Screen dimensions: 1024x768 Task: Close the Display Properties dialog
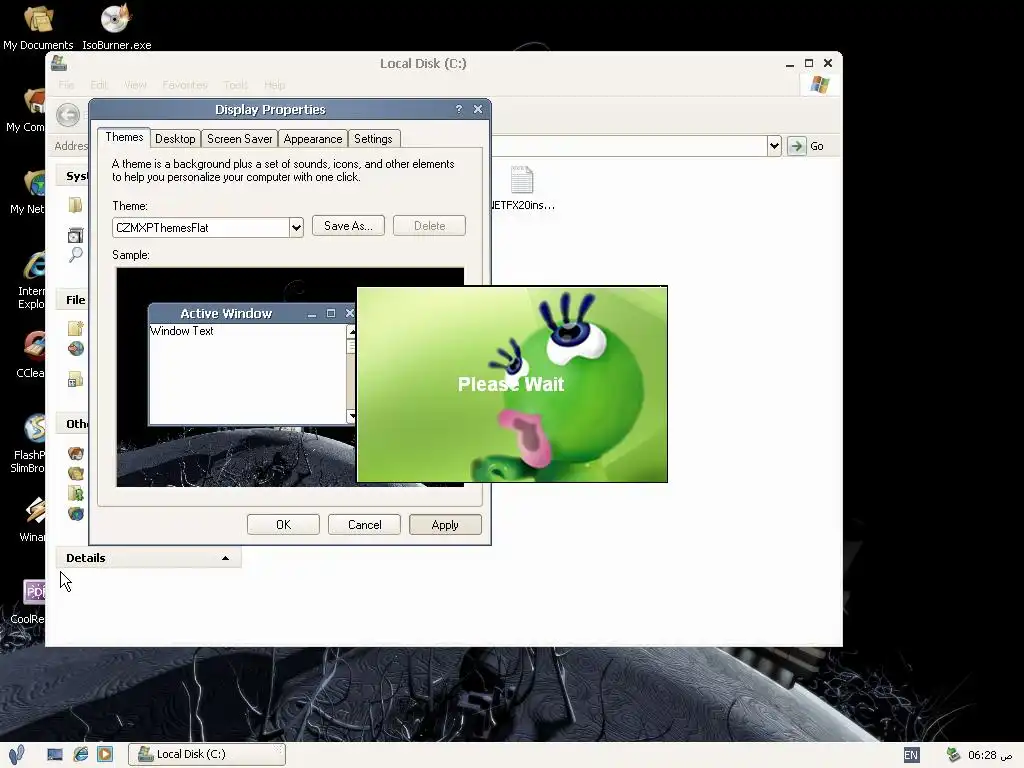(x=478, y=109)
